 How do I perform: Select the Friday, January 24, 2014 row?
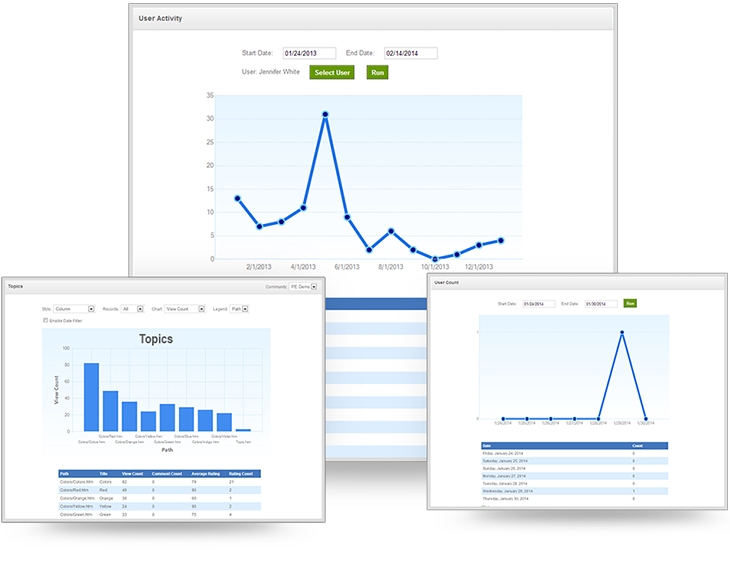pyautogui.click(x=575, y=453)
